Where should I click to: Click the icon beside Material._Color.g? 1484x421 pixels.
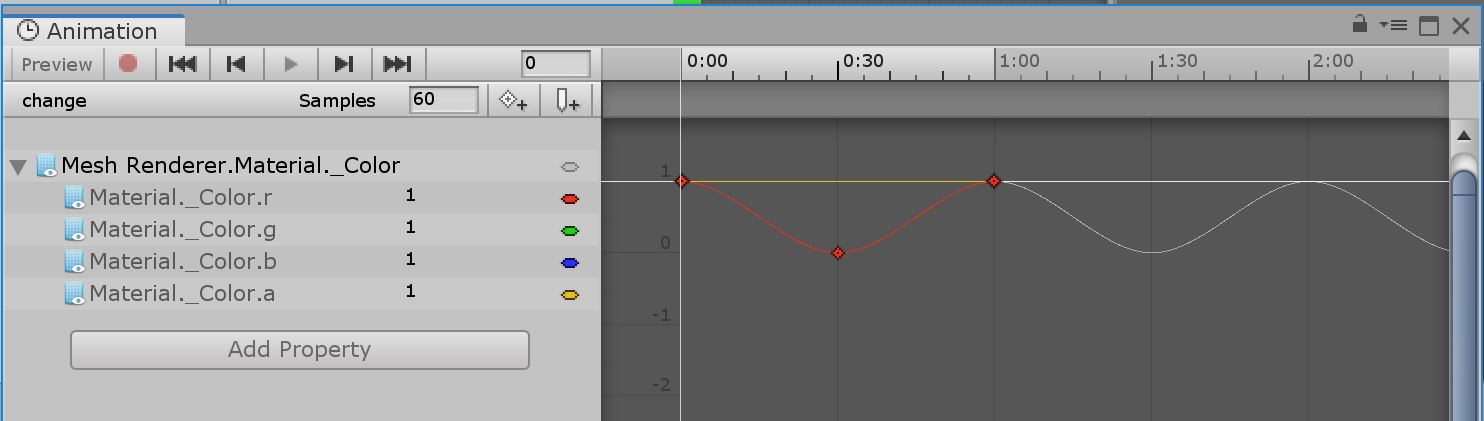coord(76,230)
